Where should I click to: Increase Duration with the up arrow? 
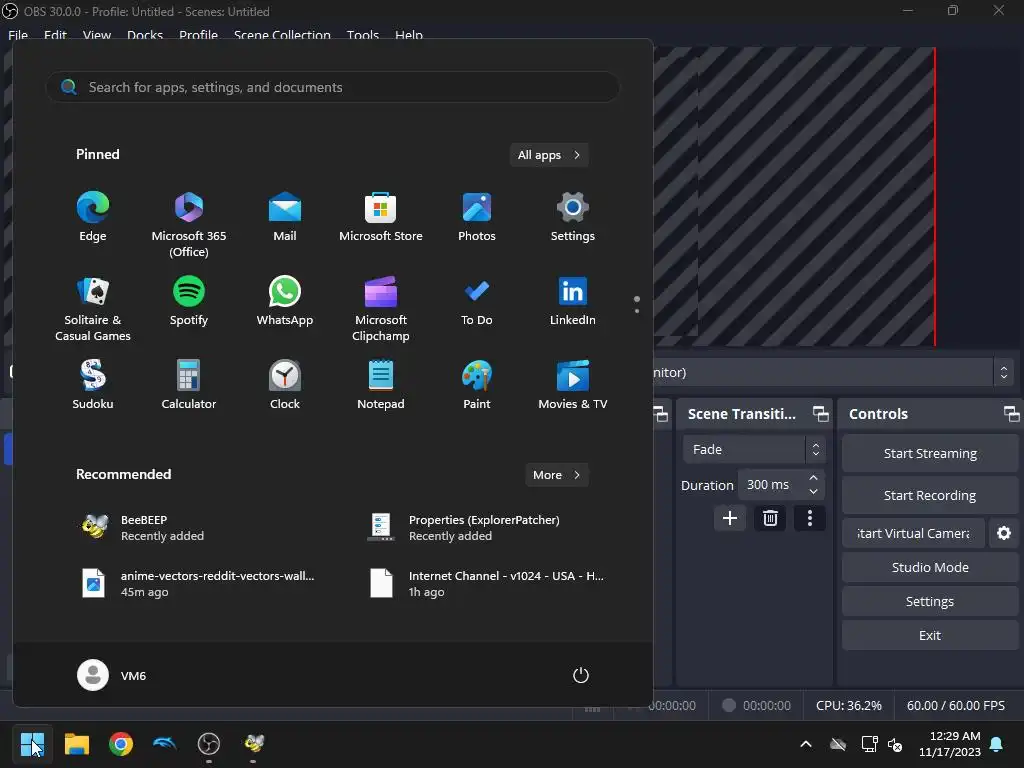tap(813, 478)
